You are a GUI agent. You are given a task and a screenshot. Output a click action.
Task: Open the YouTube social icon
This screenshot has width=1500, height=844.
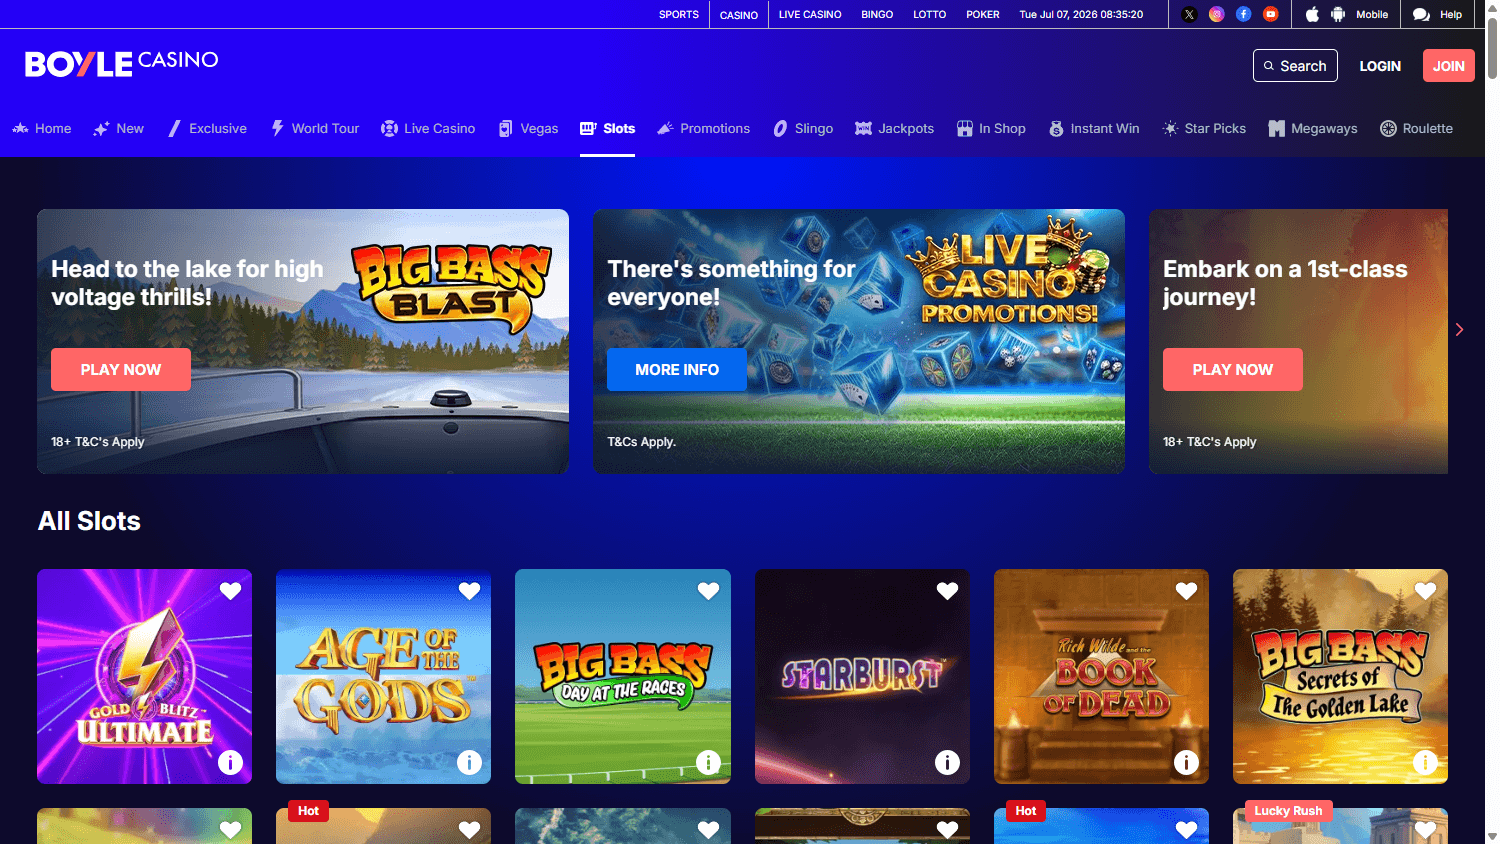1270,14
